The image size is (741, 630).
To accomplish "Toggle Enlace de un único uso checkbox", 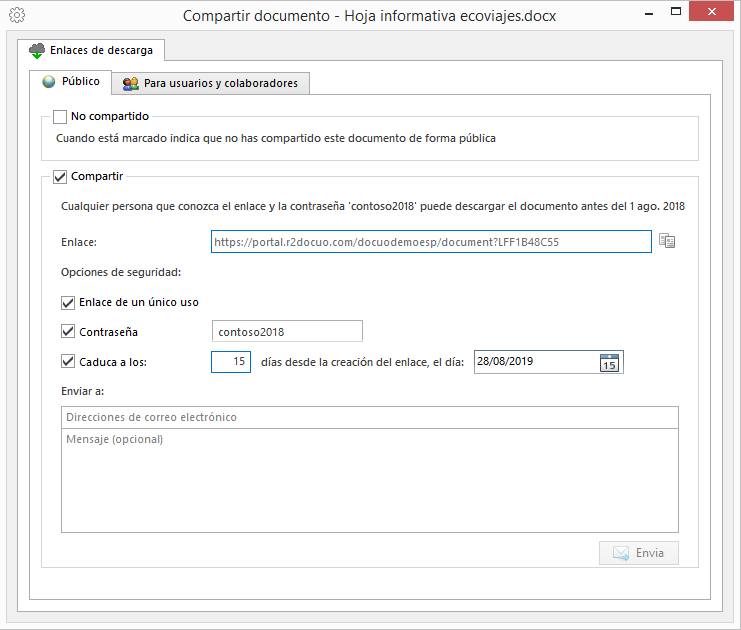I will [68, 303].
